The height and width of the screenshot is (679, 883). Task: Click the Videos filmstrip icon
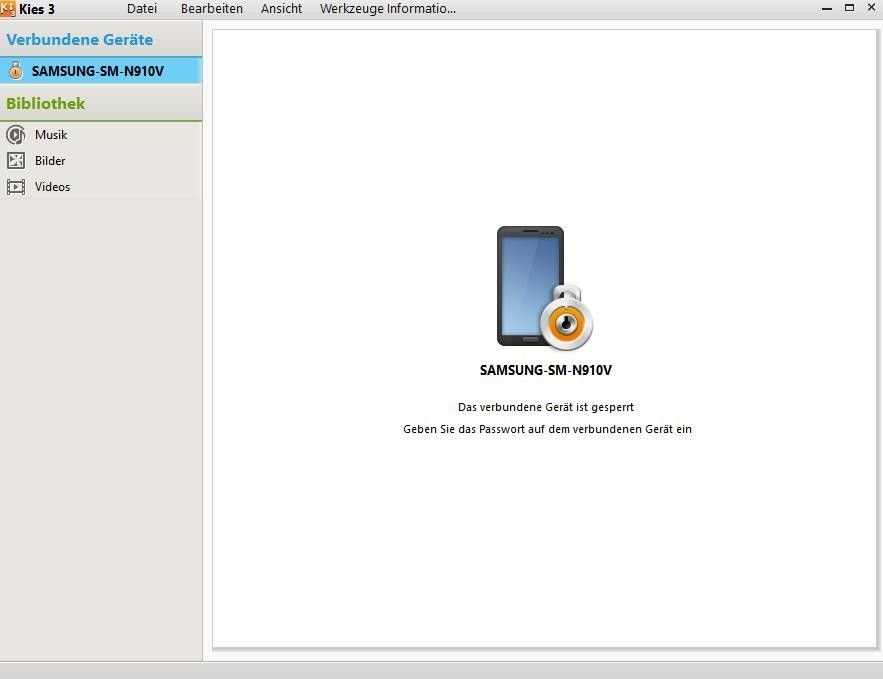(16, 187)
